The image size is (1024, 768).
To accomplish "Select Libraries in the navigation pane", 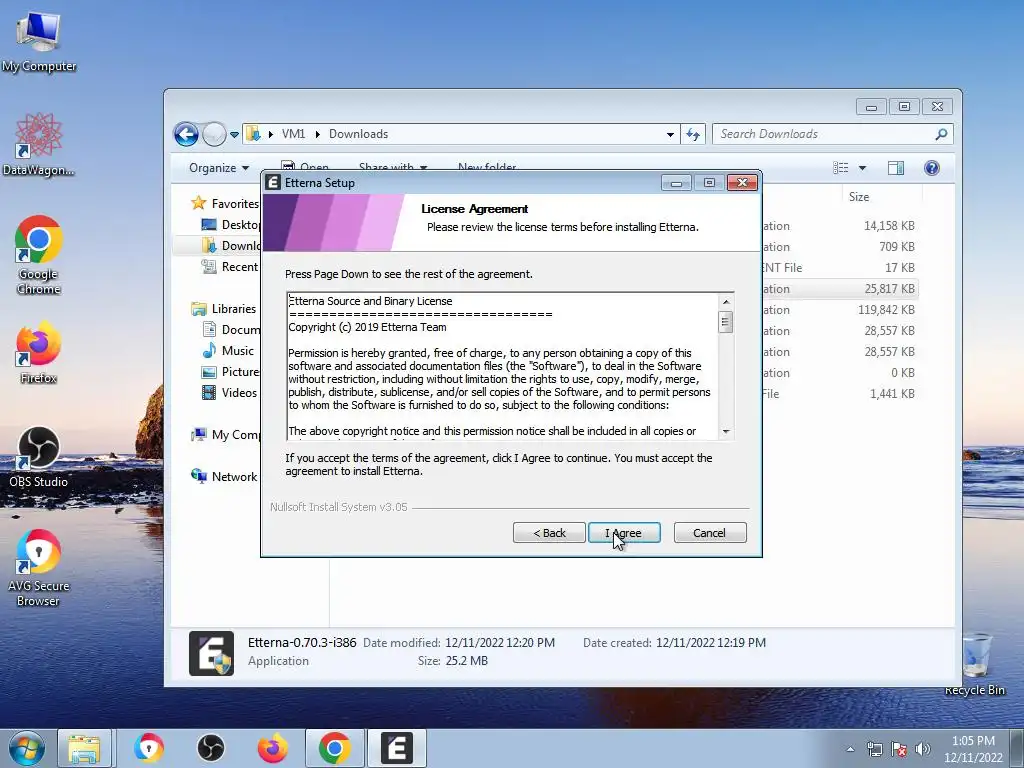I will point(224,309).
